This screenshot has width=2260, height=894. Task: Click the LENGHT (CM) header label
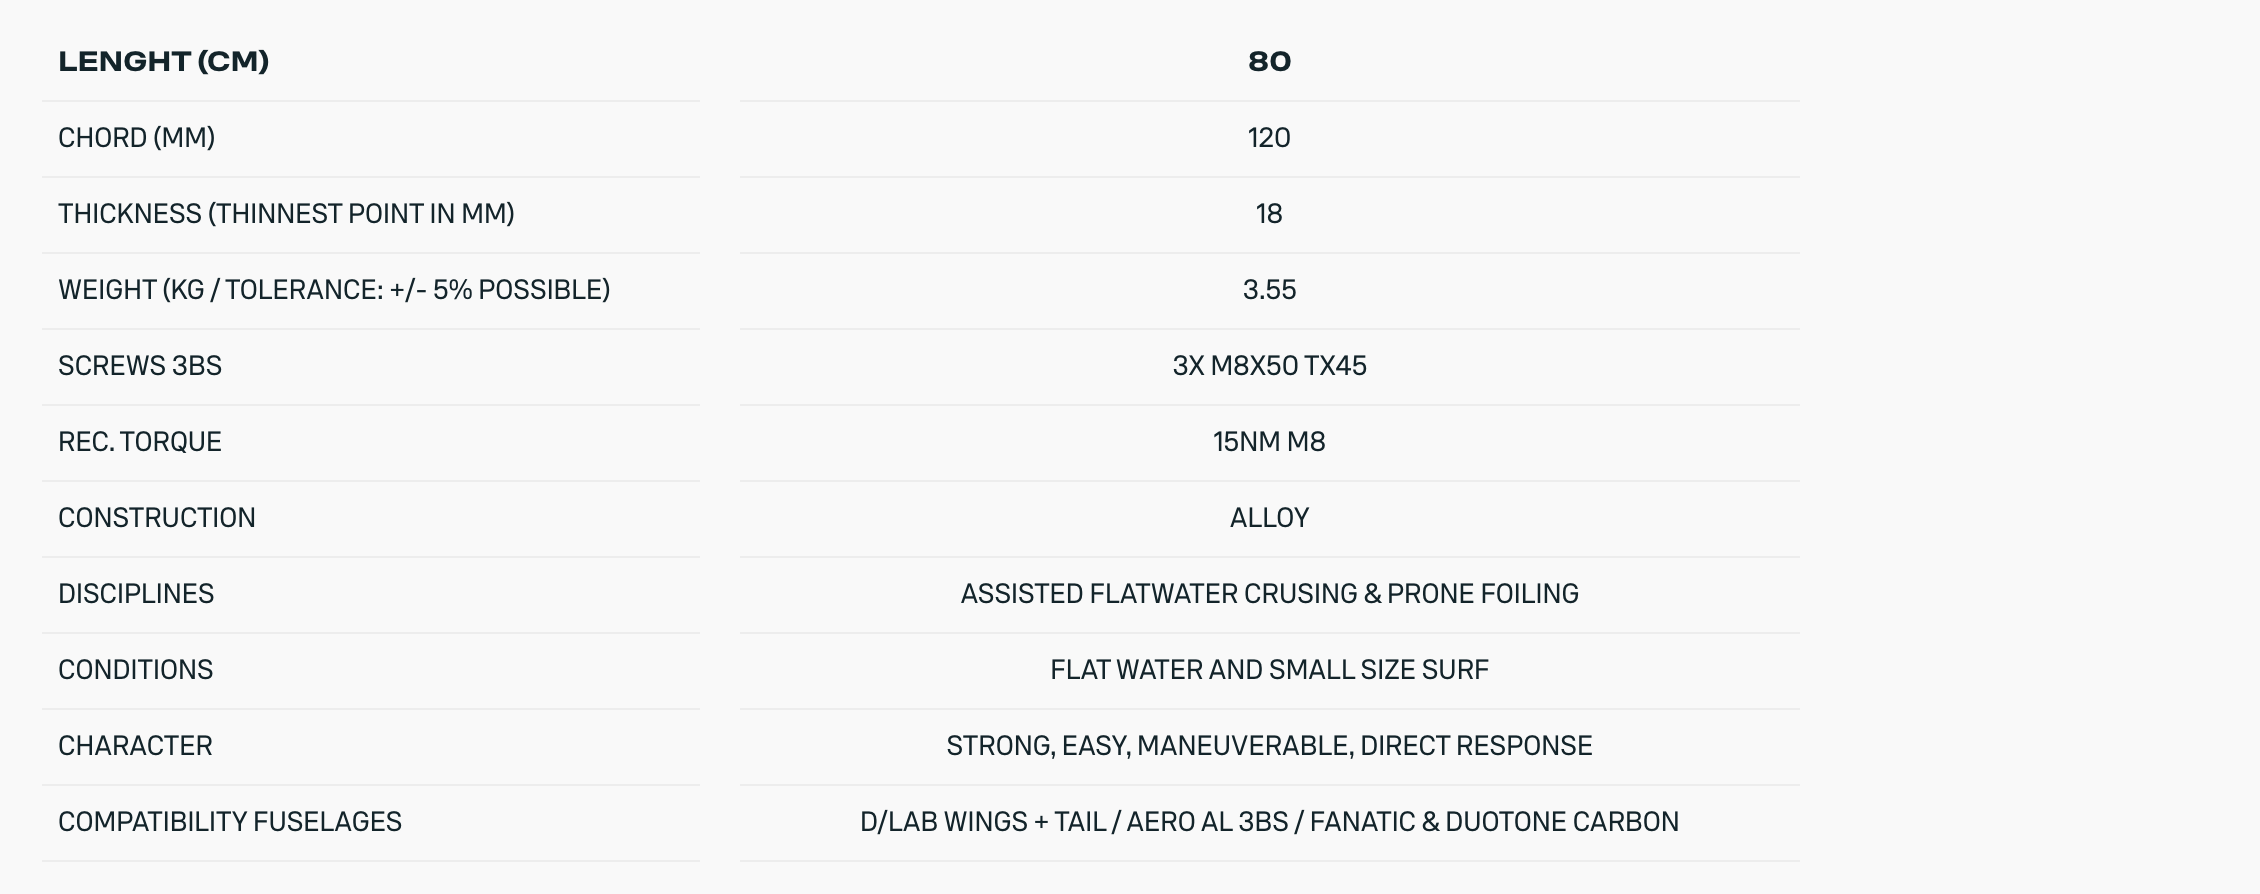tap(163, 62)
